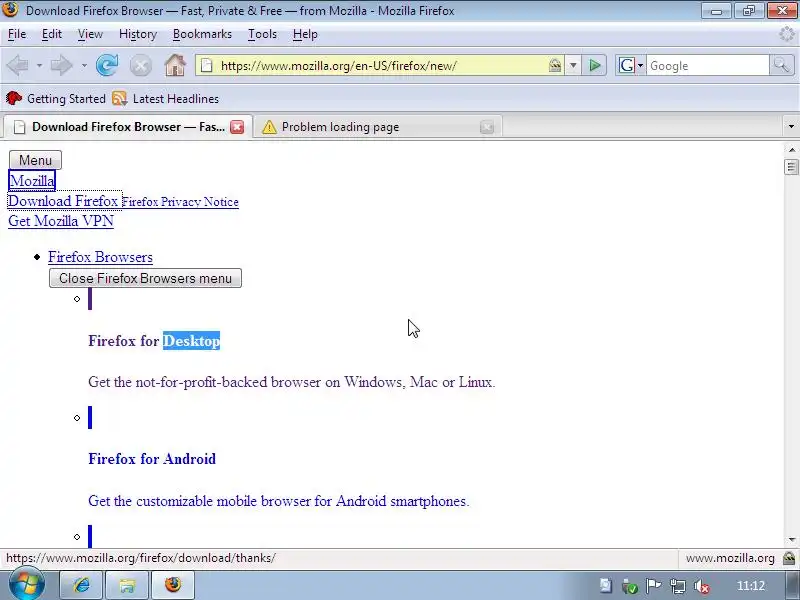Click the vertical scrollbar thumb
Image resolution: width=800 pixels, height=600 pixels.
[791, 167]
